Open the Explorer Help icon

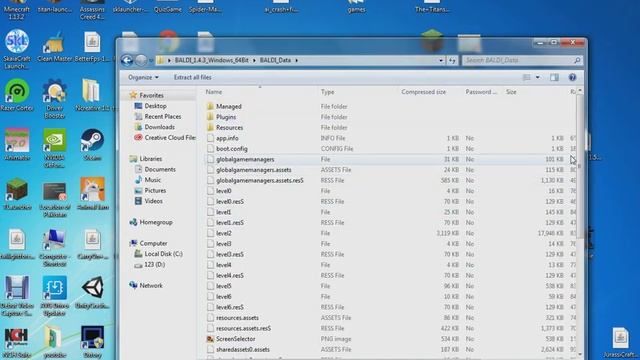click(572, 77)
